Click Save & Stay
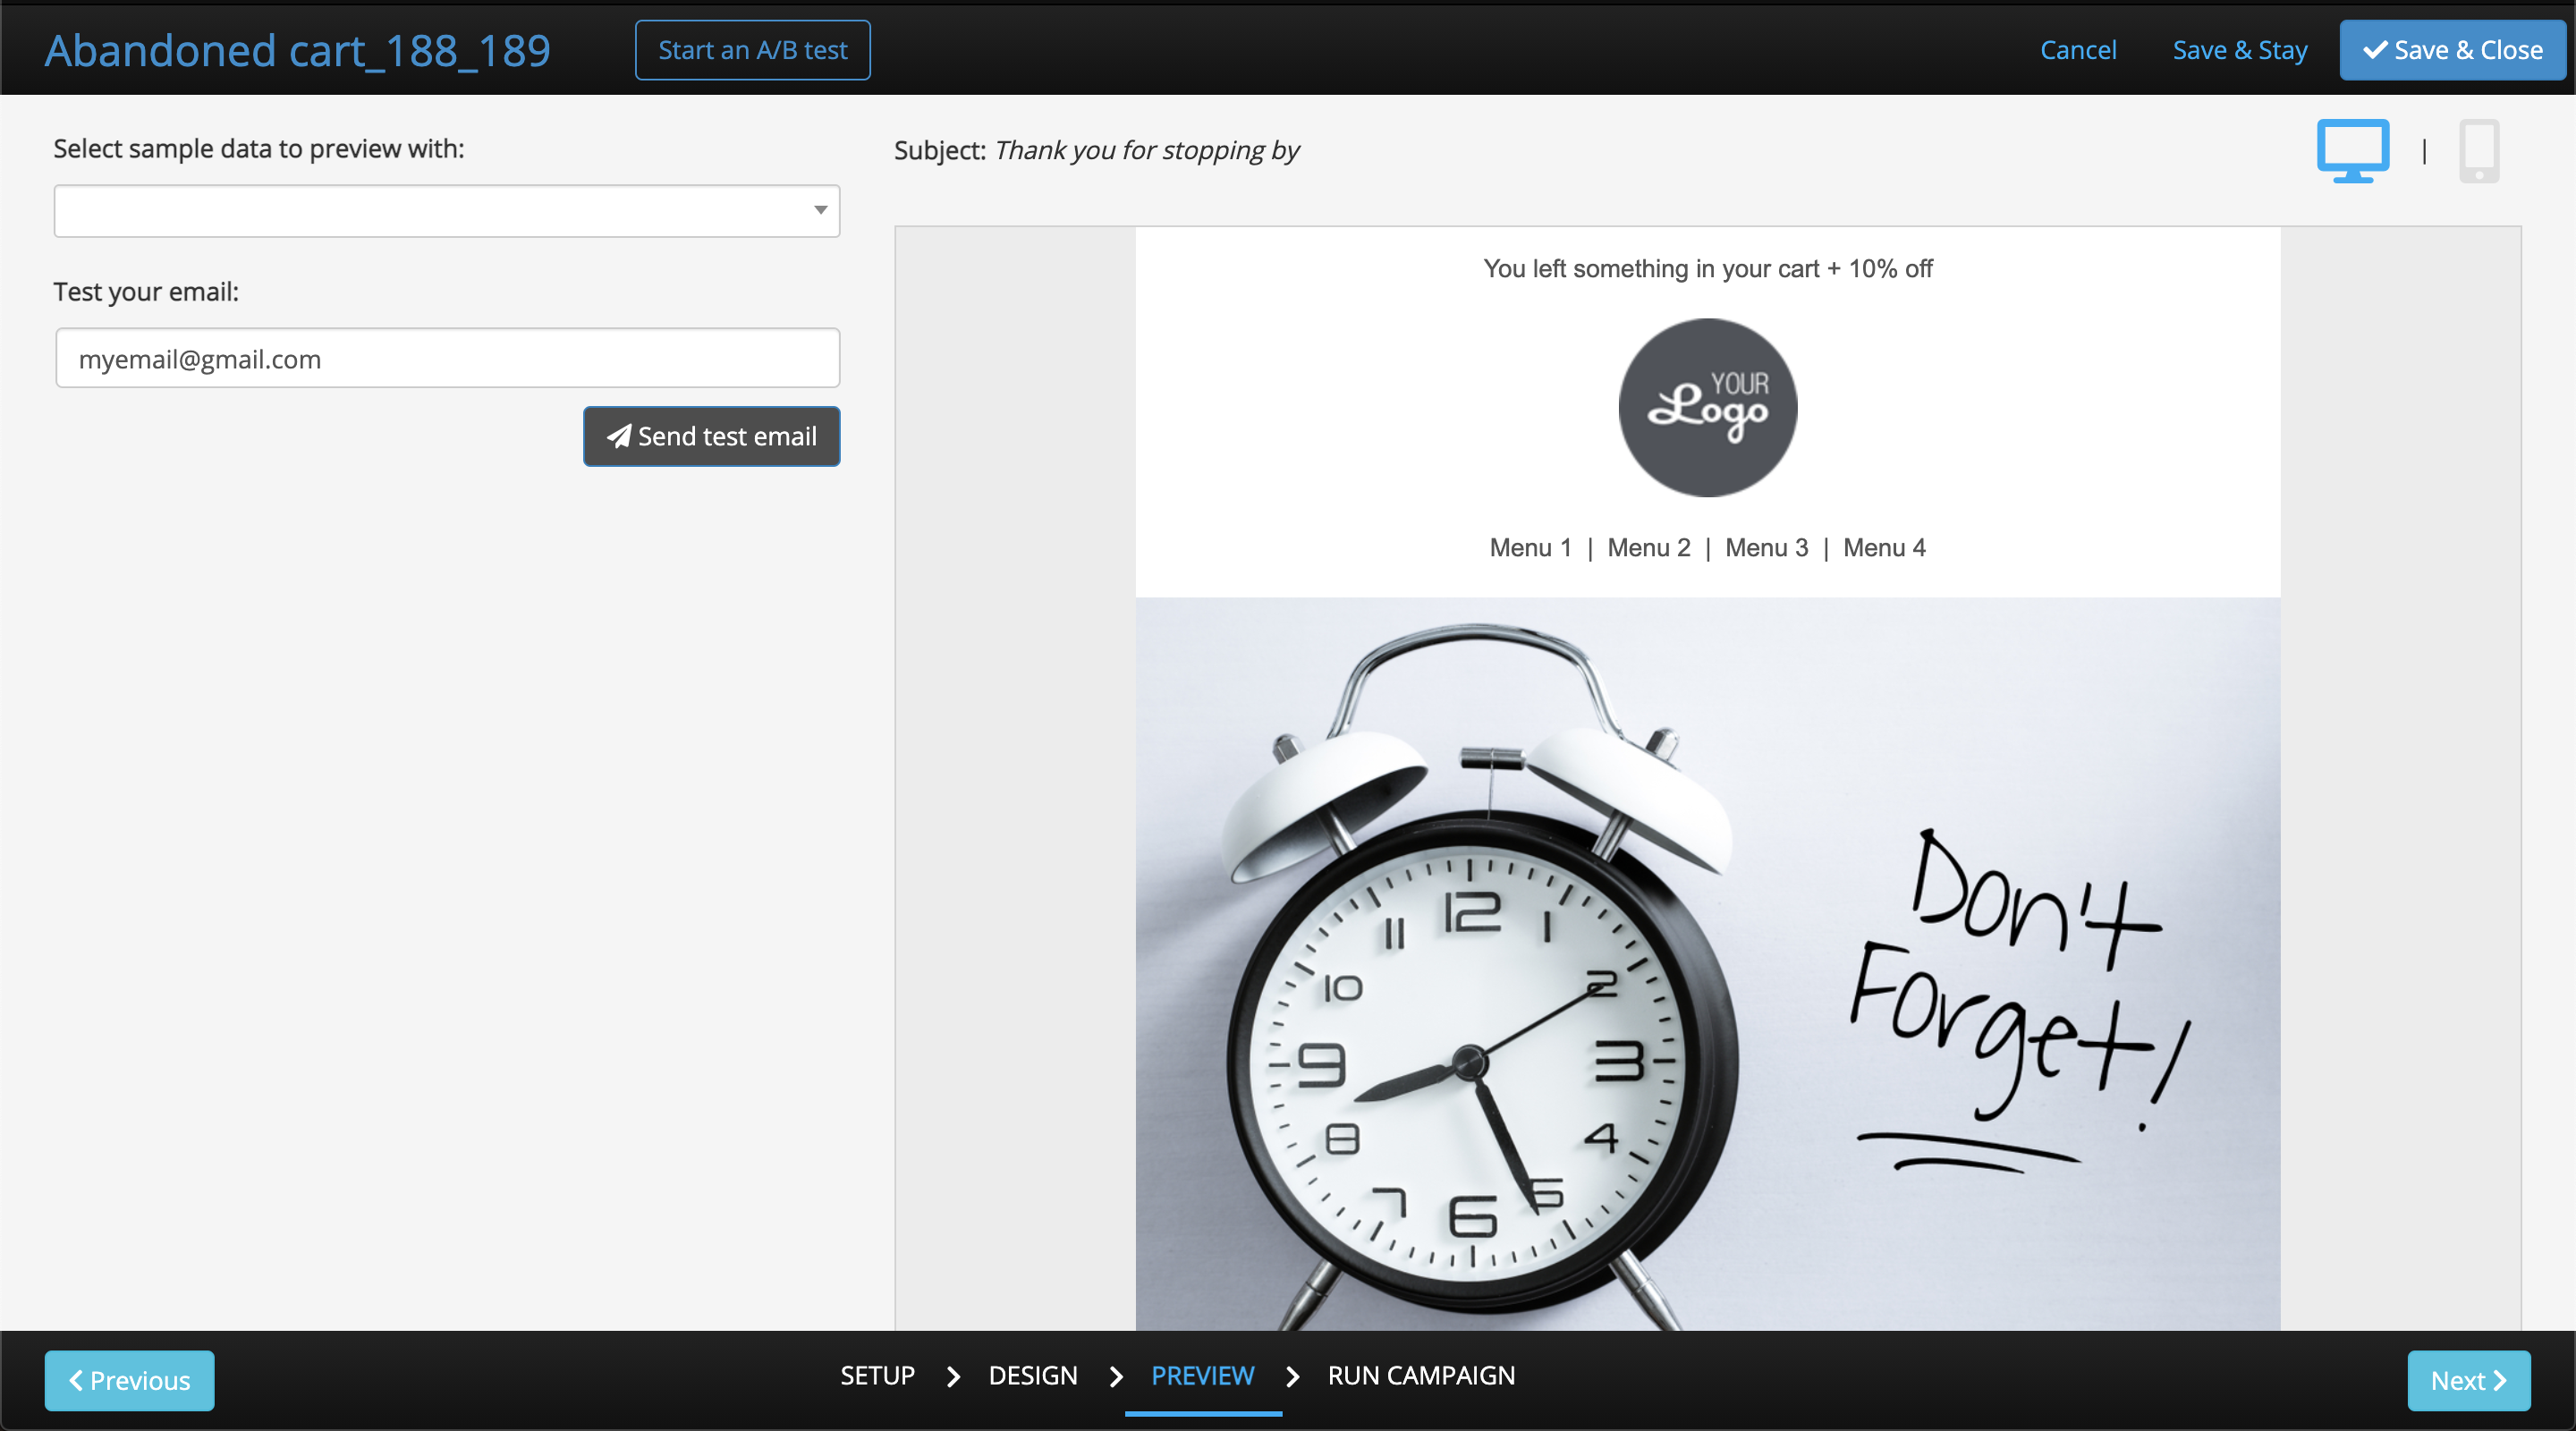 click(x=2240, y=50)
